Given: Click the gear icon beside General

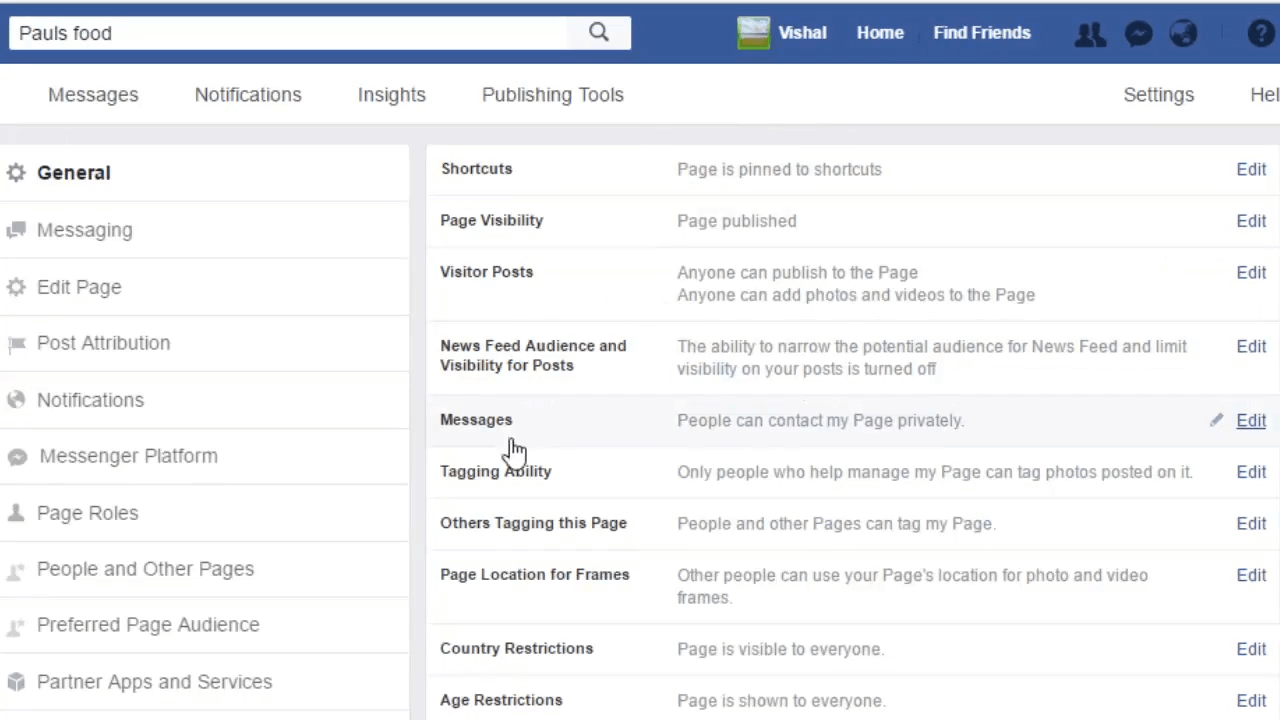Looking at the screenshot, I should click(x=16, y=173).
